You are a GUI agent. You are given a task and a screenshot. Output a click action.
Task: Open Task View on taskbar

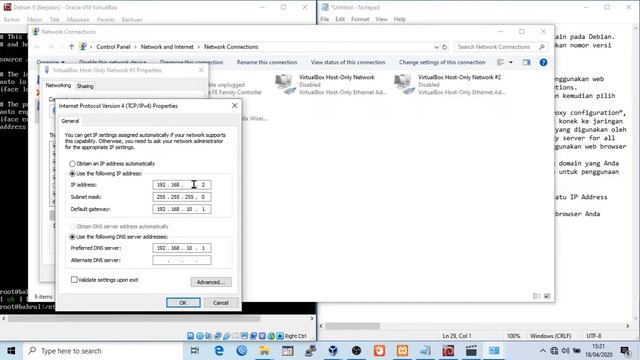195,351
